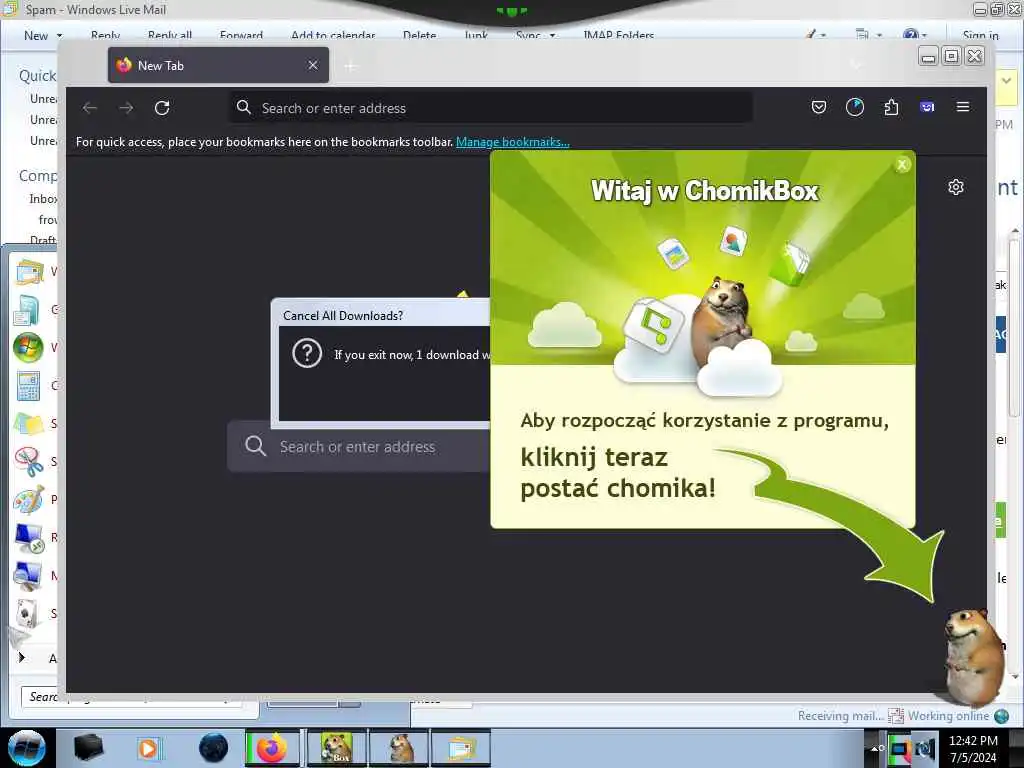
Task: Open the green Windows orb icon in Start menu
Action: point(28,347)
